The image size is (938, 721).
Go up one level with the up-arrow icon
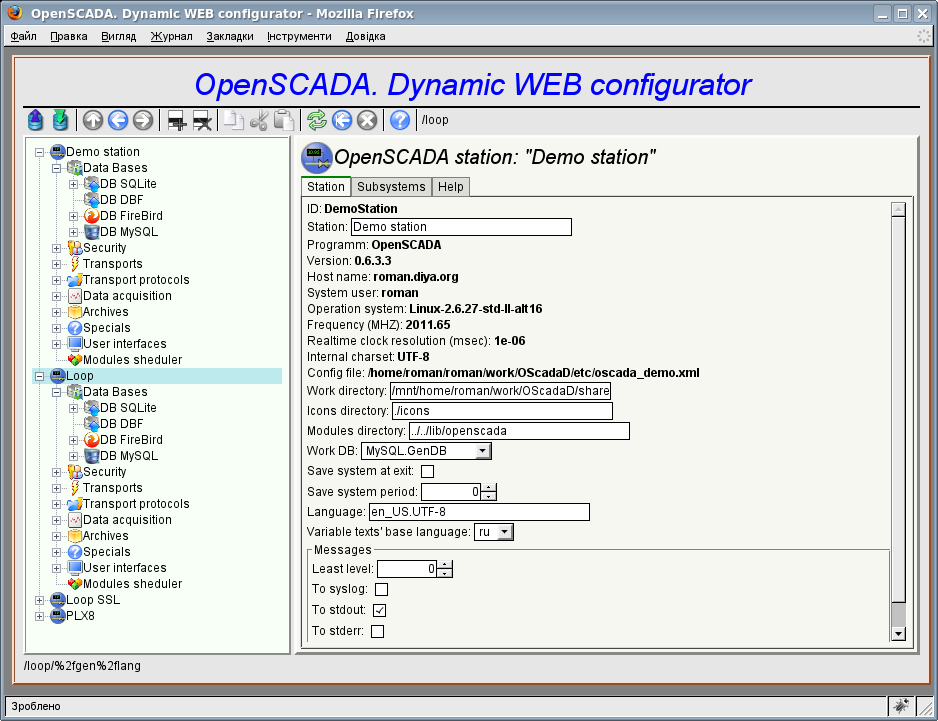tap(93, 120)
